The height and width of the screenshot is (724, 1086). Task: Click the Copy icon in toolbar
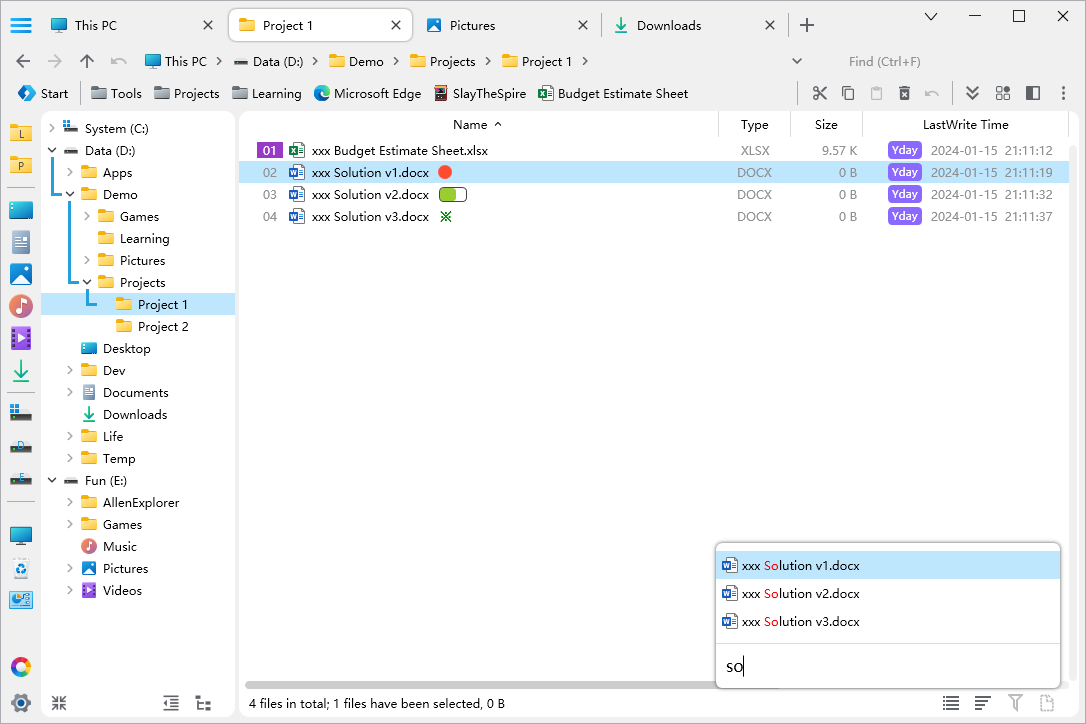point(848,93)
